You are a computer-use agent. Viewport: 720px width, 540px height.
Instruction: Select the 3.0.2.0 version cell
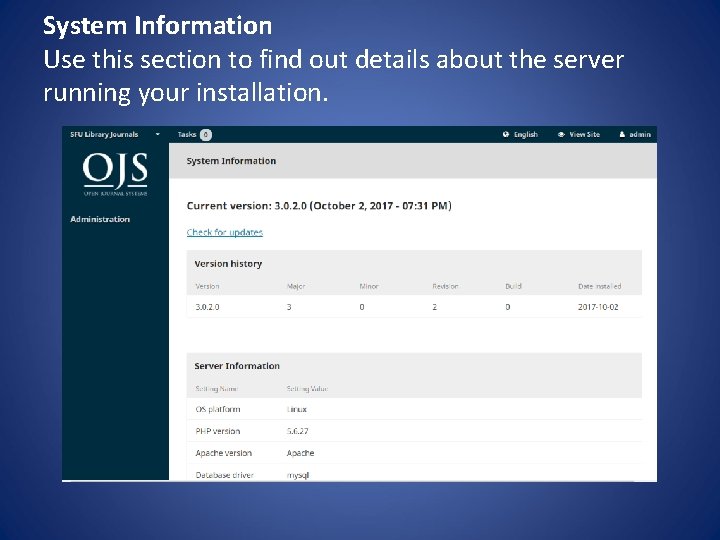point(207,307)
